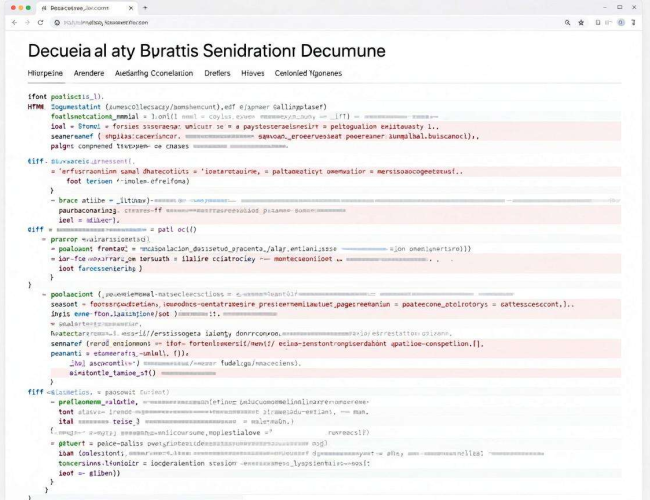Open the browser menu dots icon
Screen dimensions: 650x500
[633, 22]
